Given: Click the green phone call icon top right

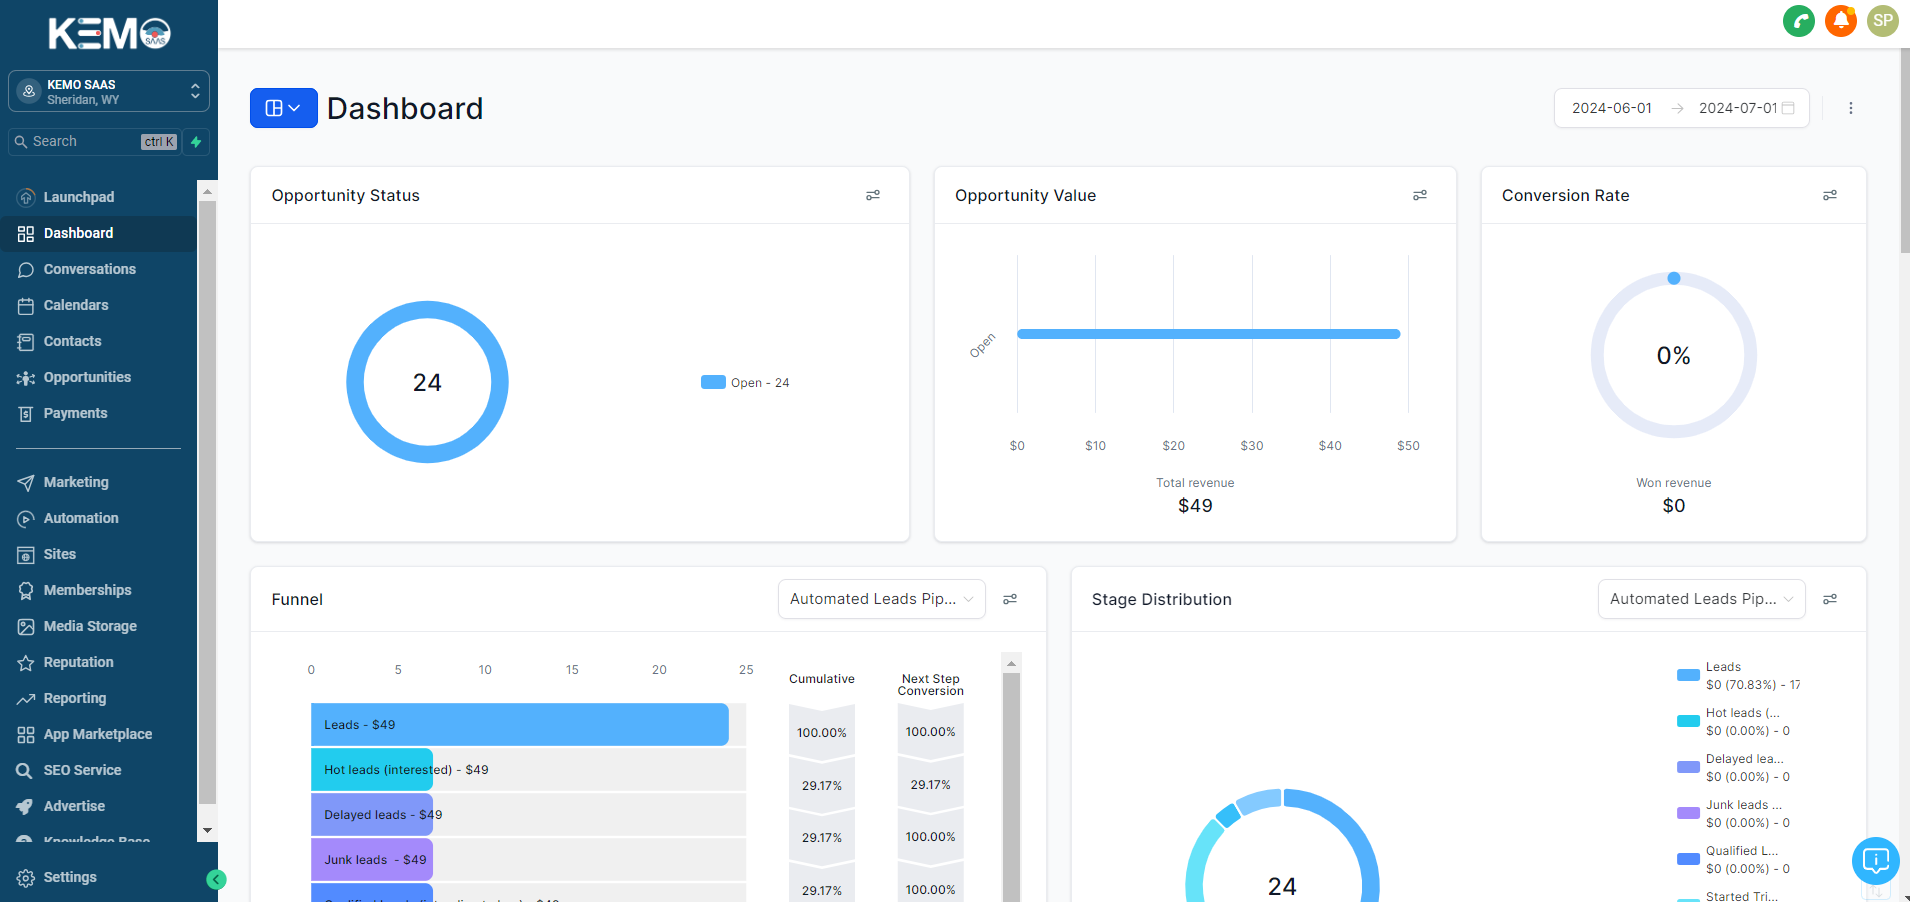Looking at the screenshot, I should click(1798, 20).
